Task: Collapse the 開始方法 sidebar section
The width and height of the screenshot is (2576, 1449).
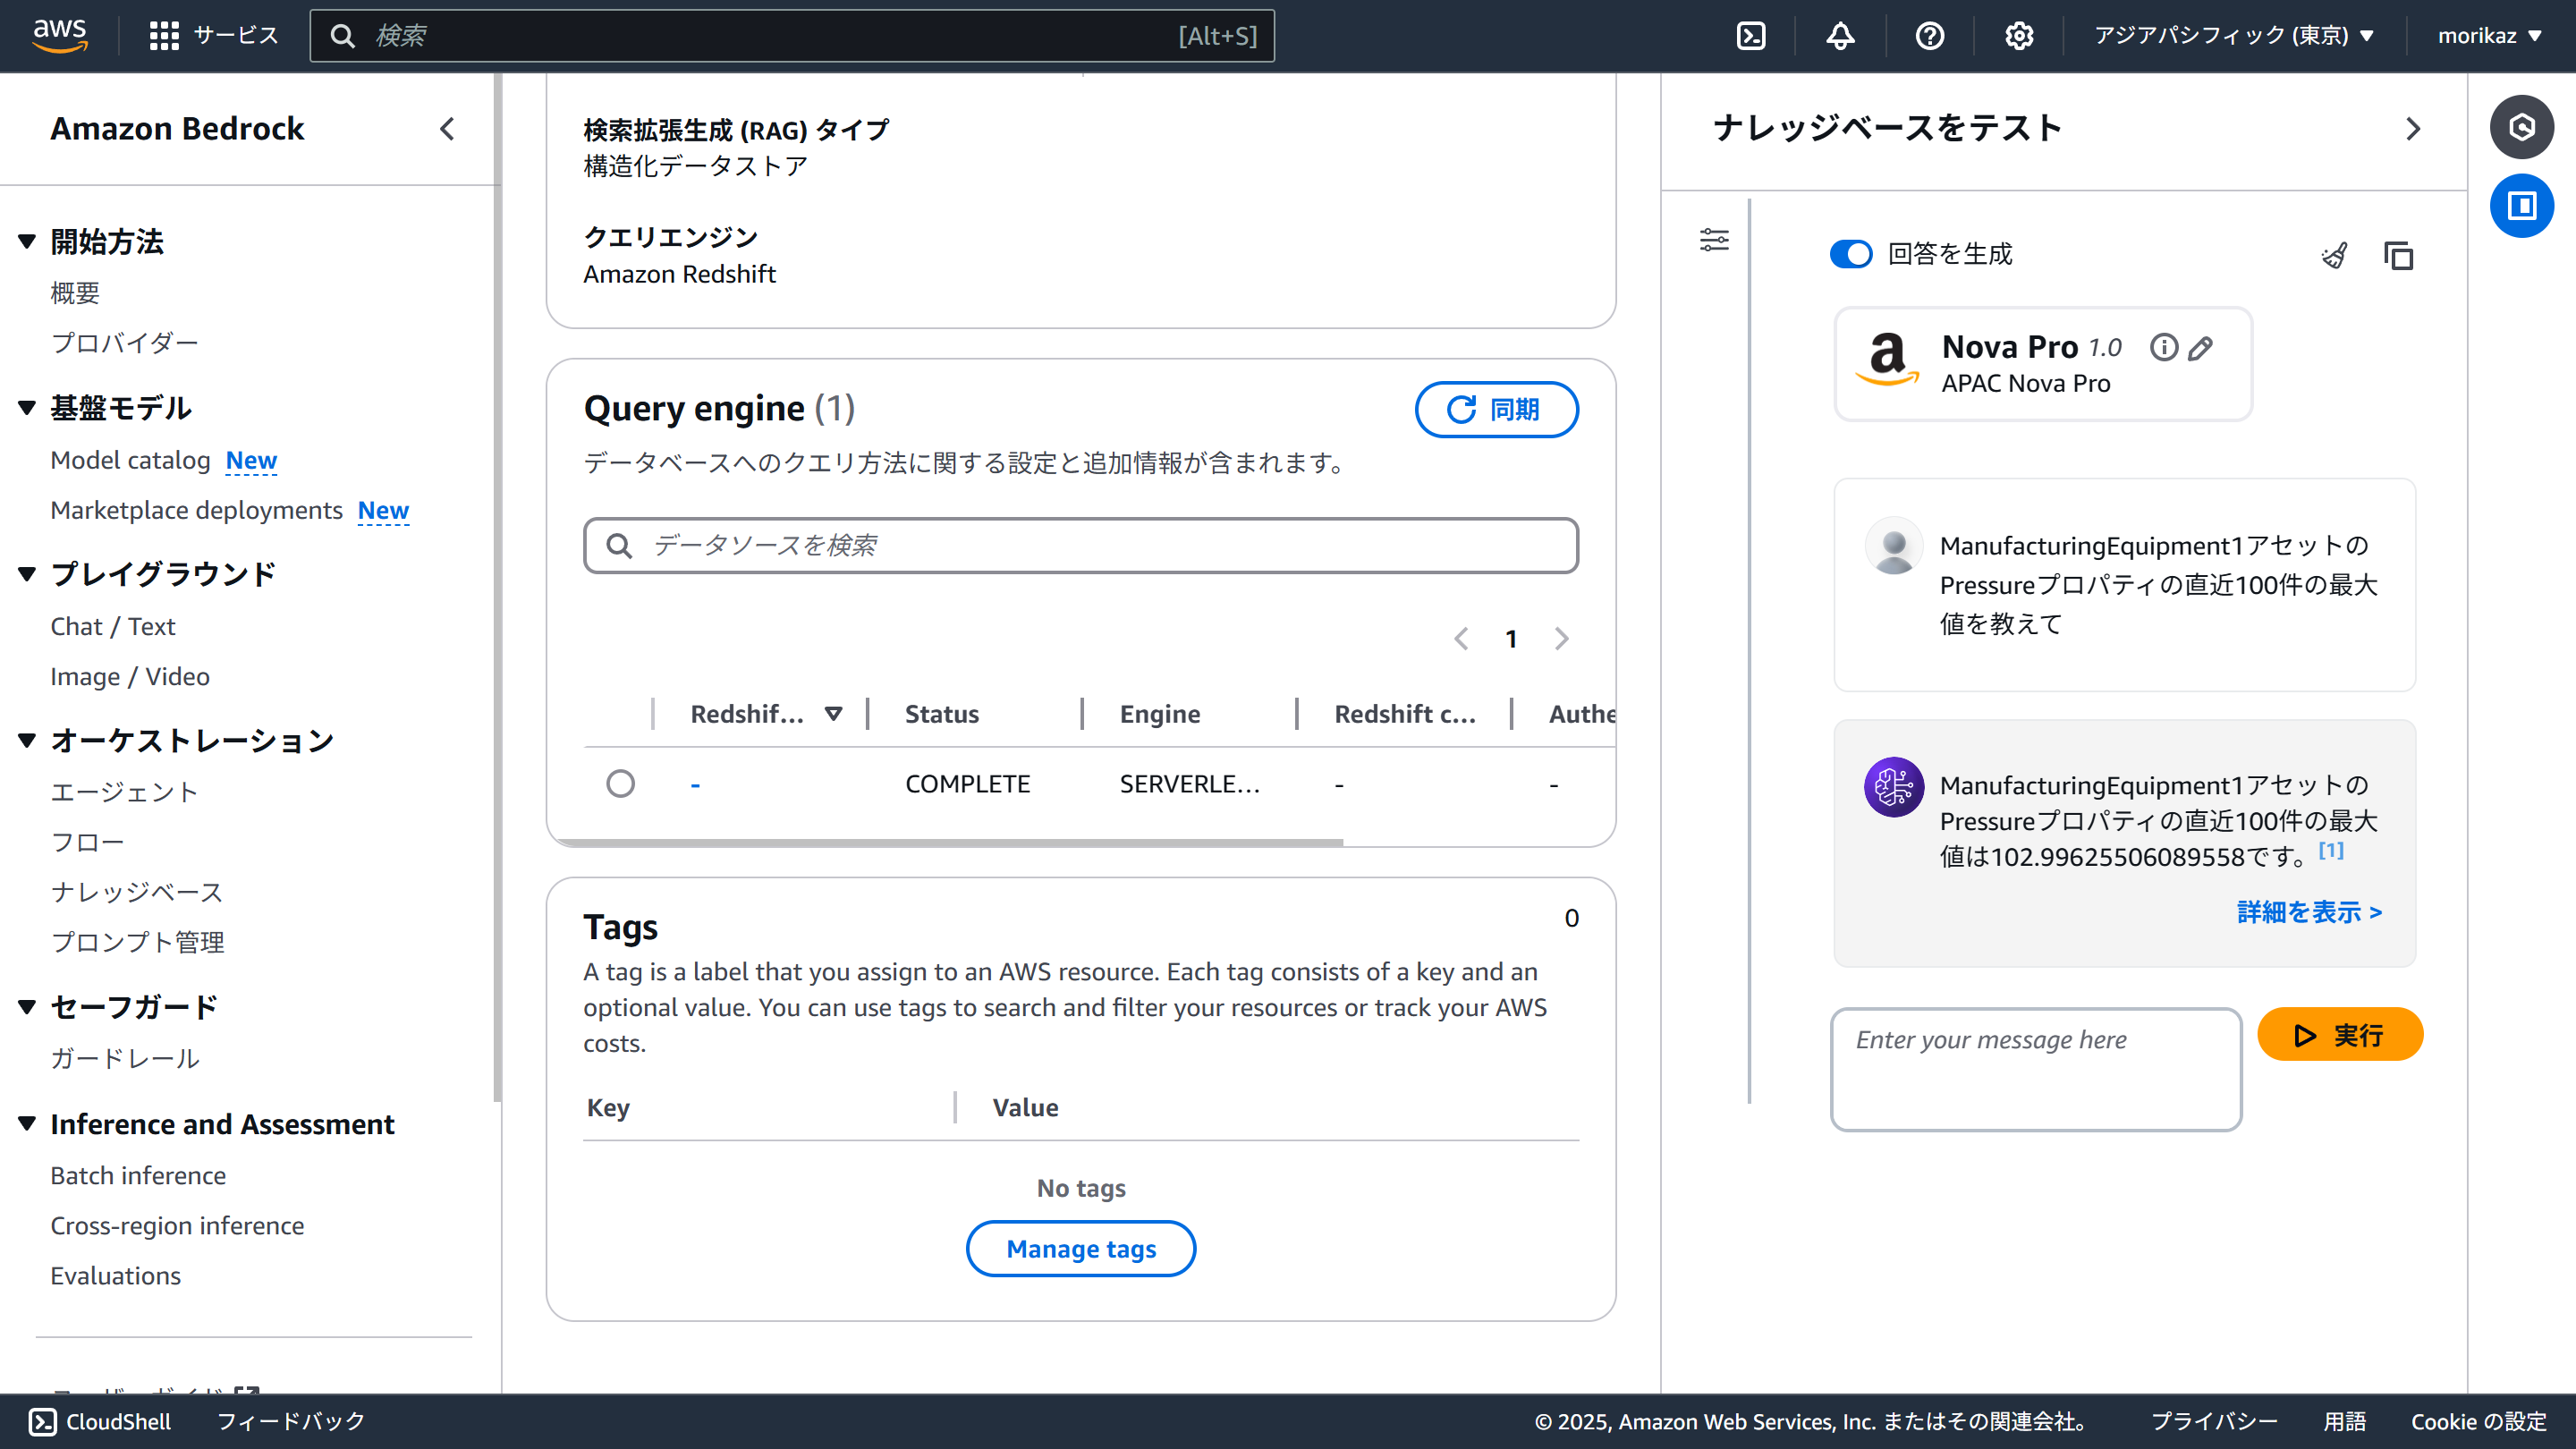Action: tap(27, 241)
